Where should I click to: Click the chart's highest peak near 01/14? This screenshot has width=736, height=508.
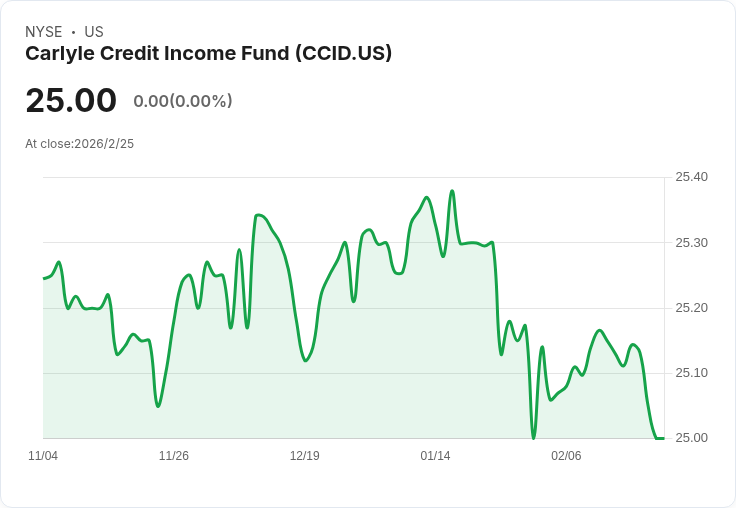(452, 191)
